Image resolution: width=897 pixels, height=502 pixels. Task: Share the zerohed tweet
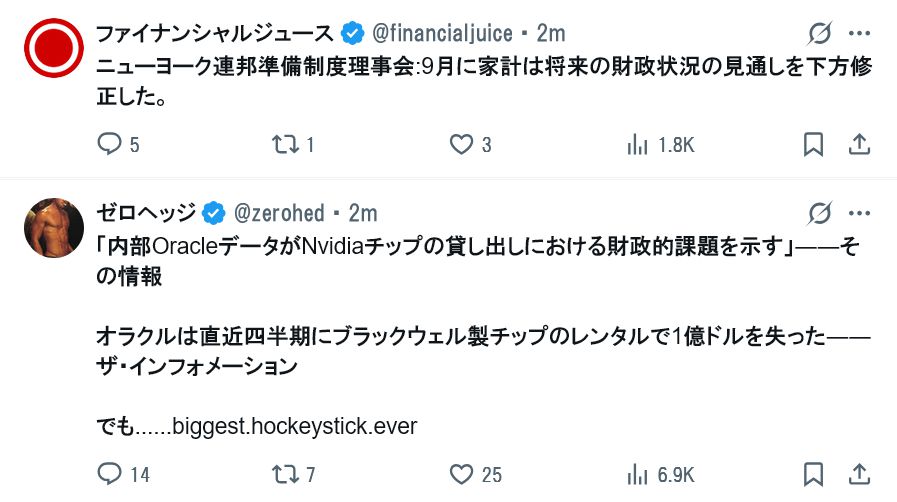[x=859, y=474]
